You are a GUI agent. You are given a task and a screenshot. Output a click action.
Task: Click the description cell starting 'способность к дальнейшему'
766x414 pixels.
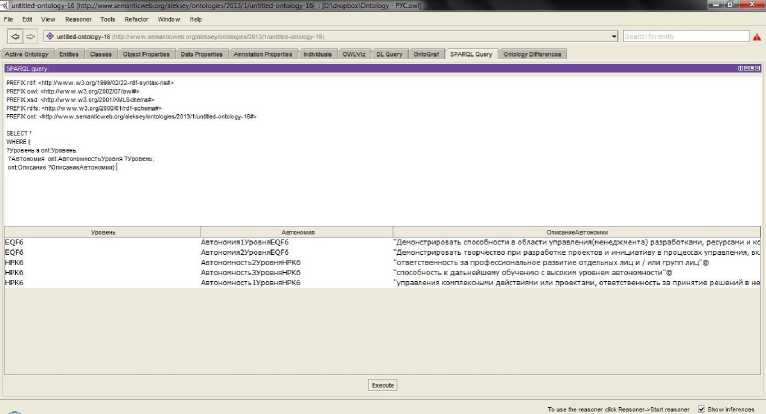(x=576, y=272)
